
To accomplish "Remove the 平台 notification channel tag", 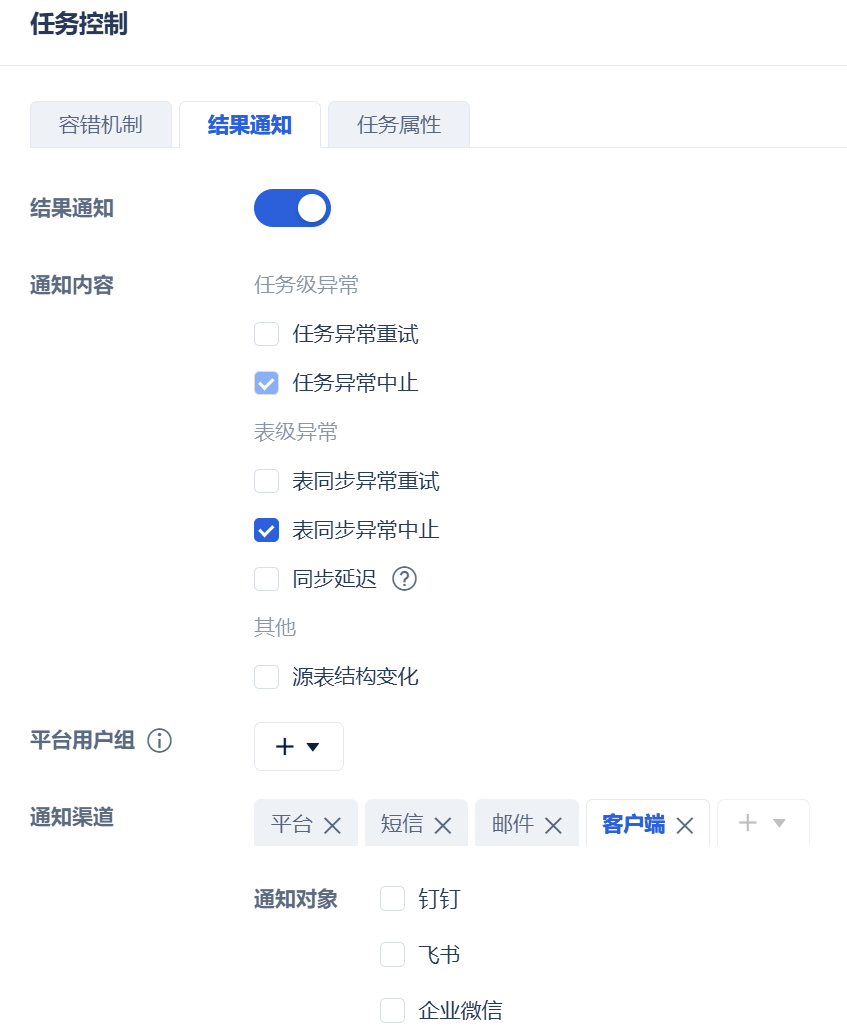I will [333, 825].
